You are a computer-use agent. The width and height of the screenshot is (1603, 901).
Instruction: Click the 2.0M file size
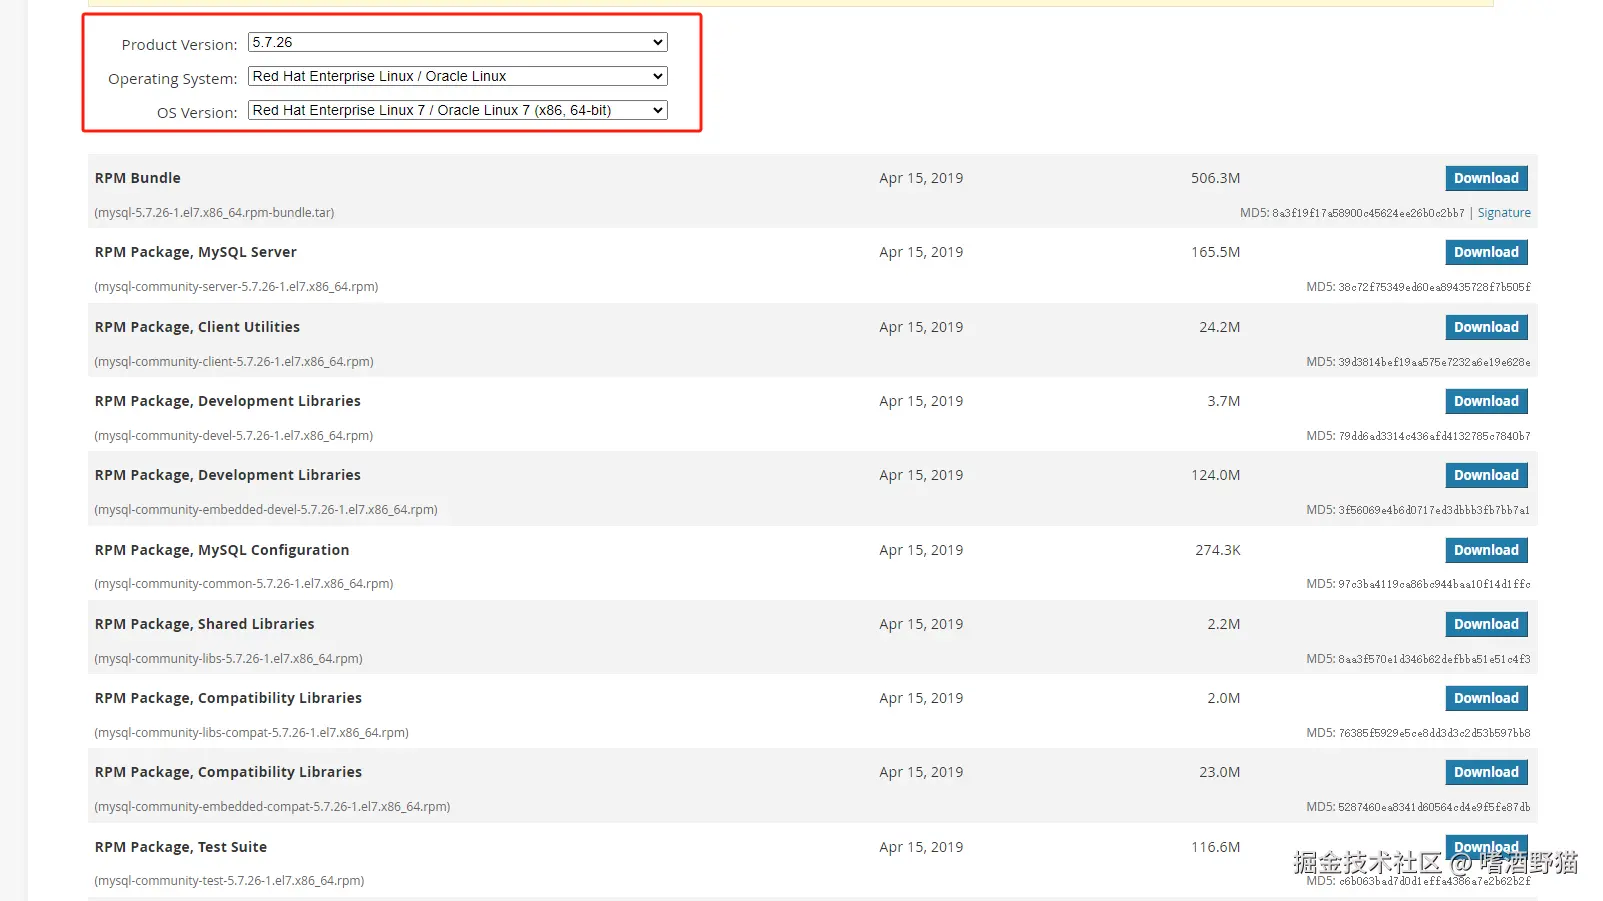pyautogui.click(x=1224, y=698)
